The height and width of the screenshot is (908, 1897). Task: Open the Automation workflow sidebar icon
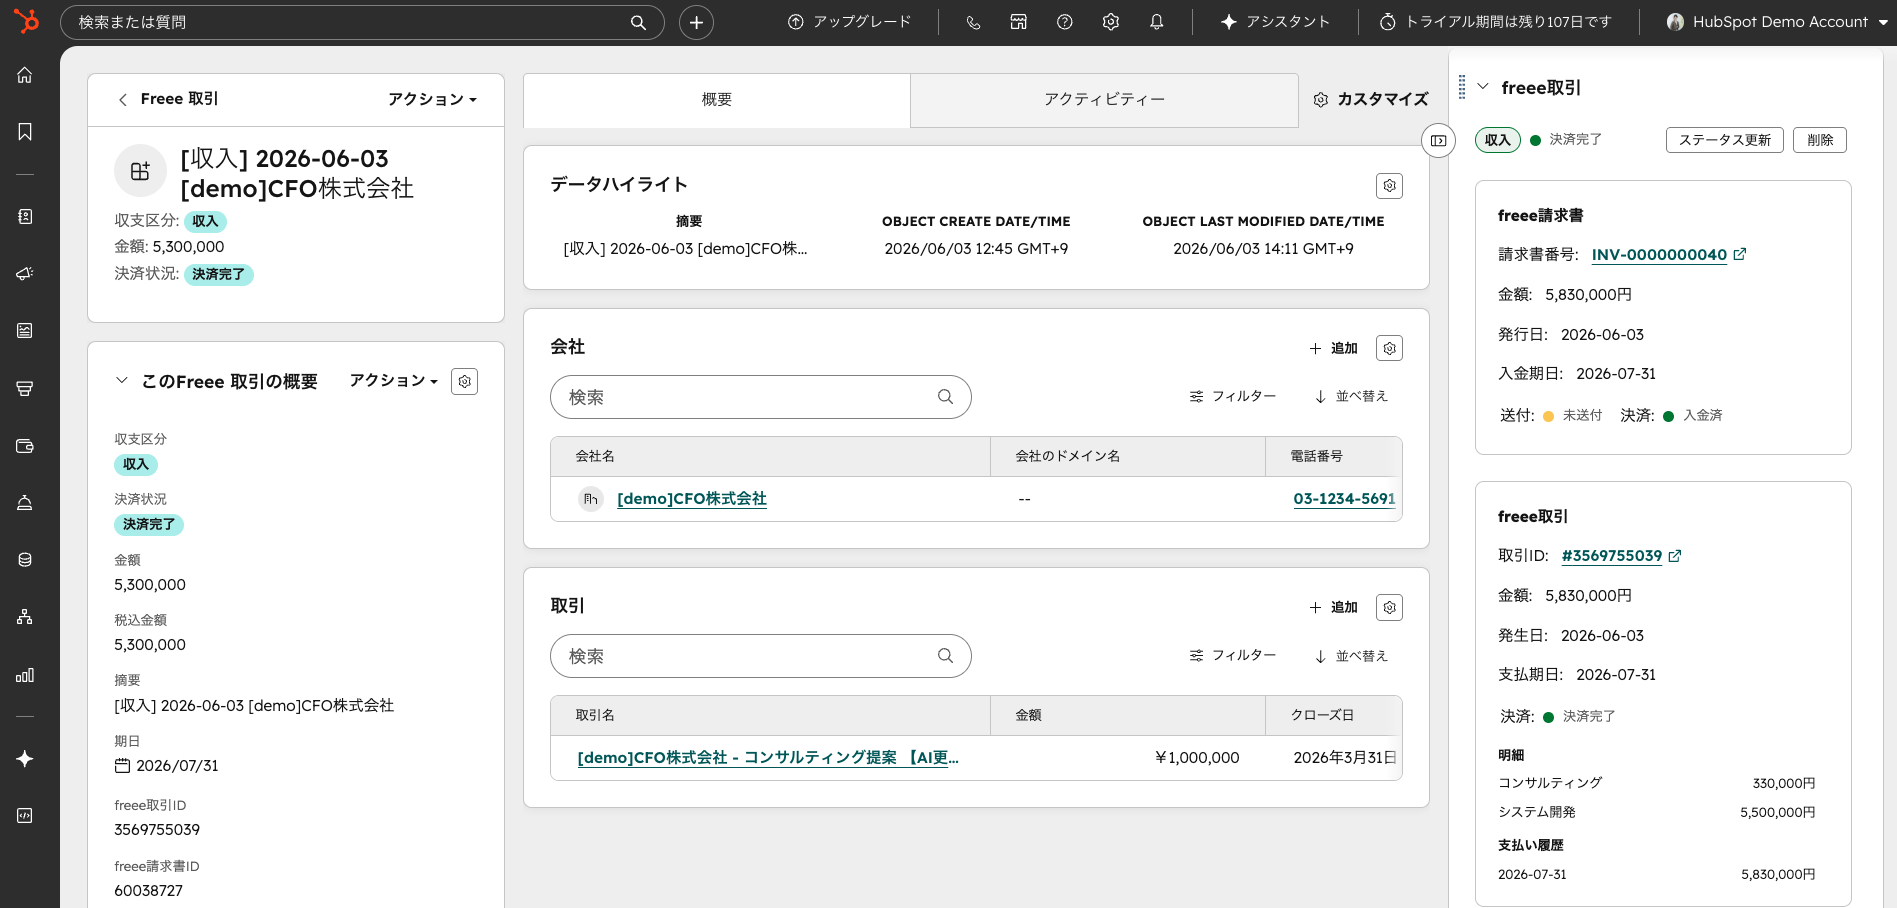click(x=25, y=617)
